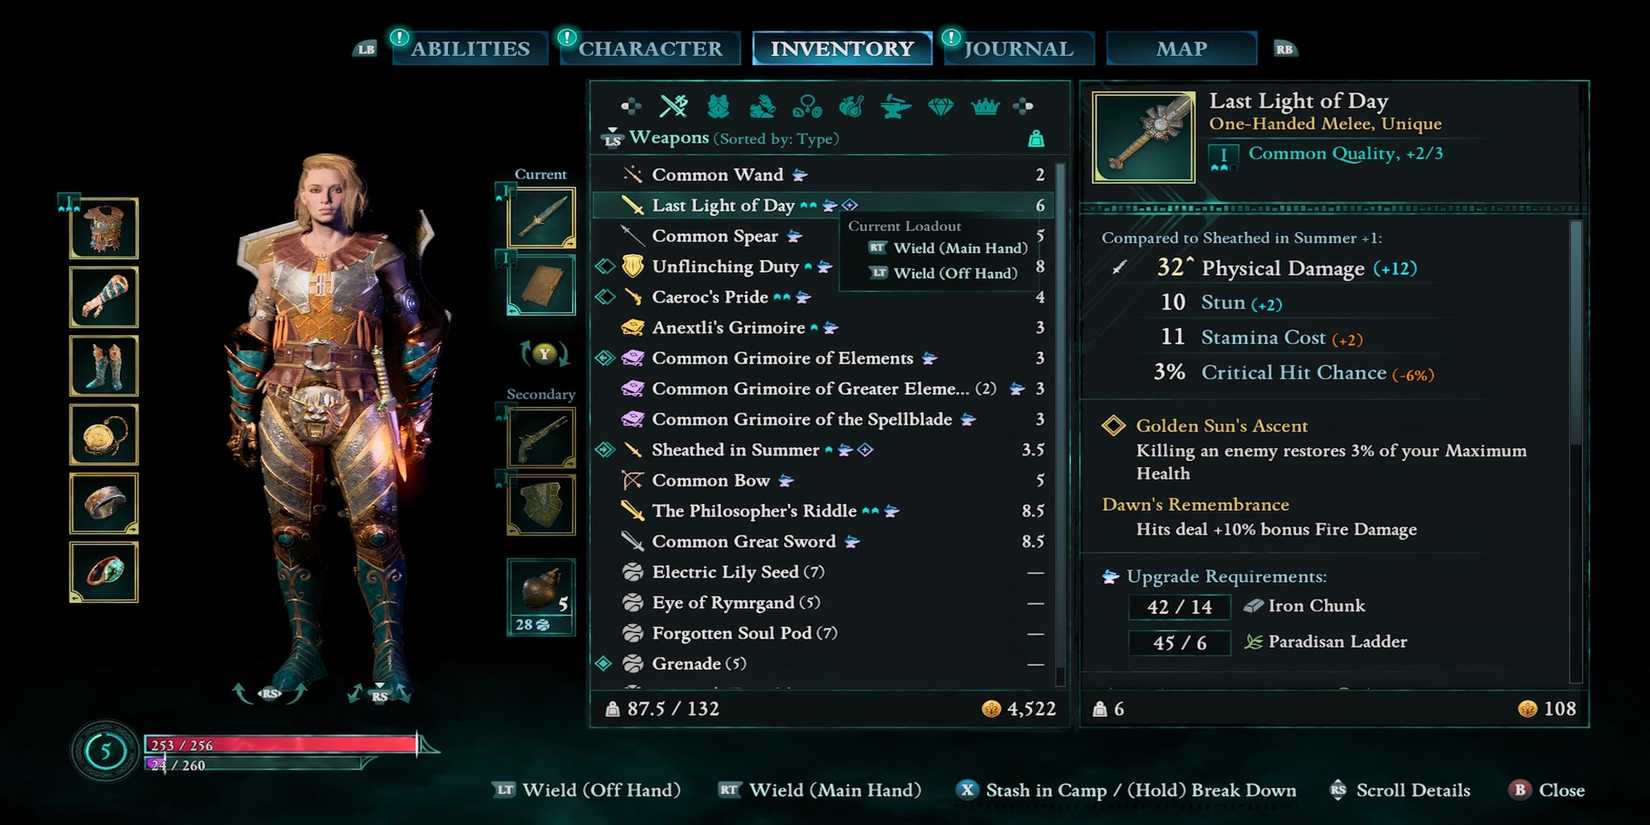1650x825 pixels.
Task: Open the crafting materials anvil category
Action: 896,105
